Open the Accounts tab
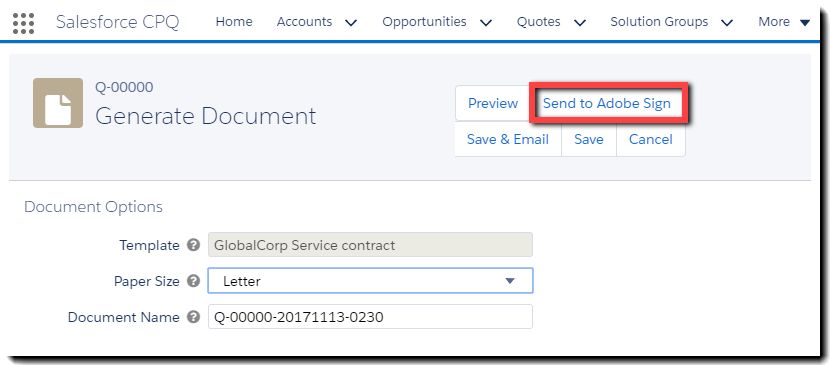830x365 pixels. 304,22
